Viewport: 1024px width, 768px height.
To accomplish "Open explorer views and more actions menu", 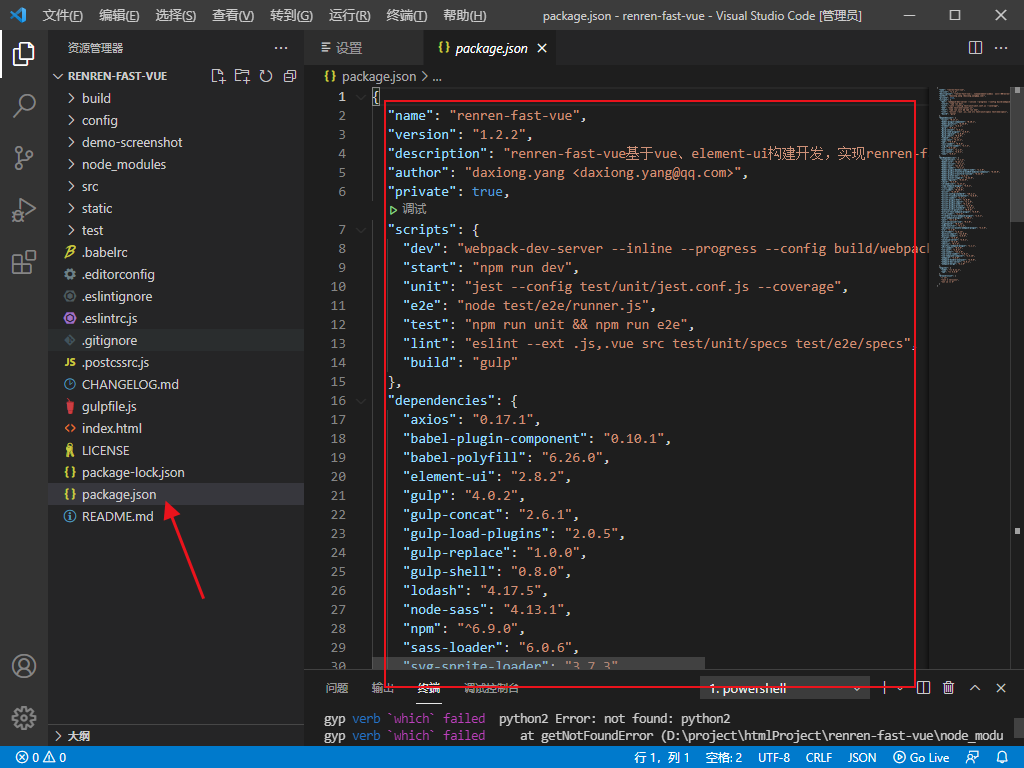I will click(281, 48).
